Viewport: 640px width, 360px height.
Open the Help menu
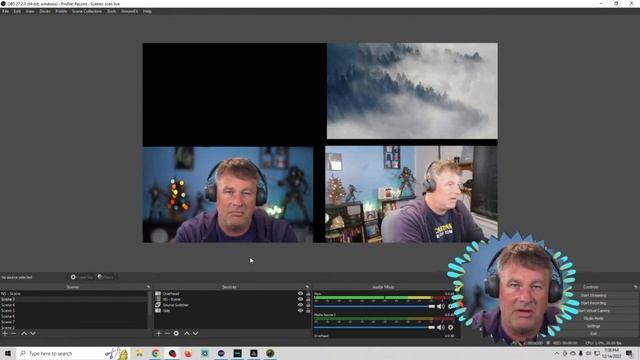[x=147, y=11]
